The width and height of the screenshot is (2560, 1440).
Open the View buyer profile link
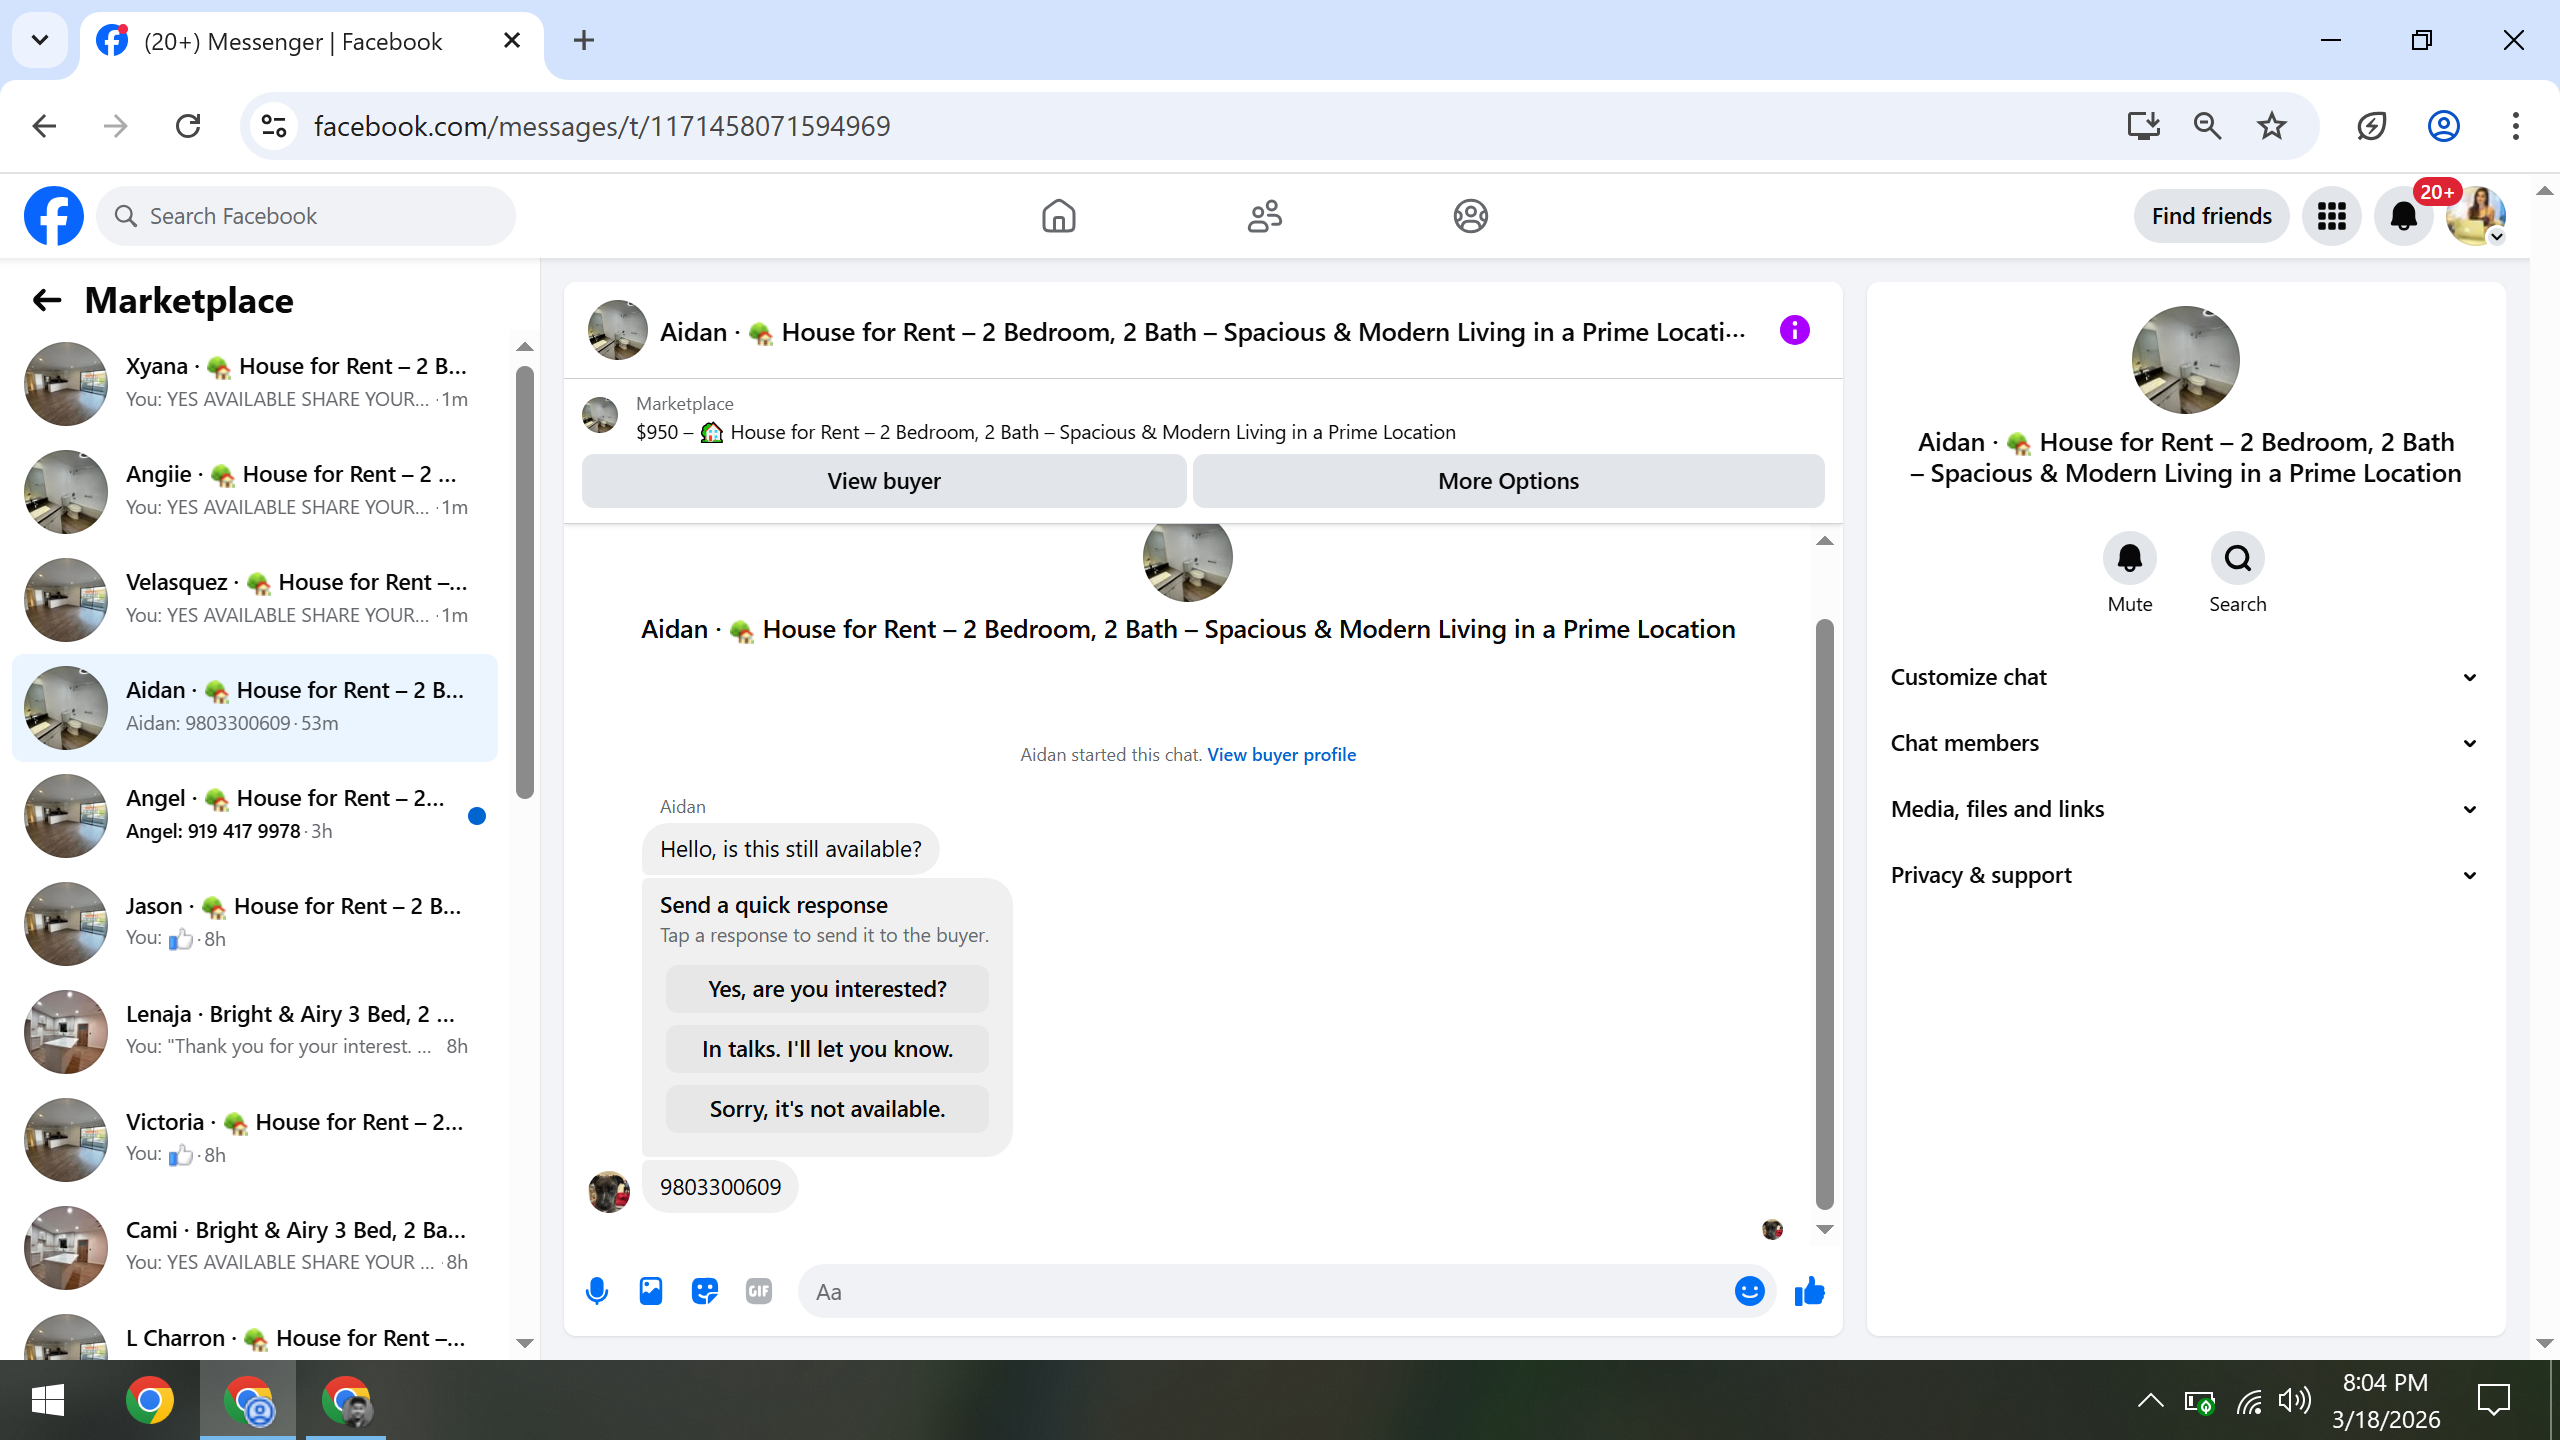1281,755
